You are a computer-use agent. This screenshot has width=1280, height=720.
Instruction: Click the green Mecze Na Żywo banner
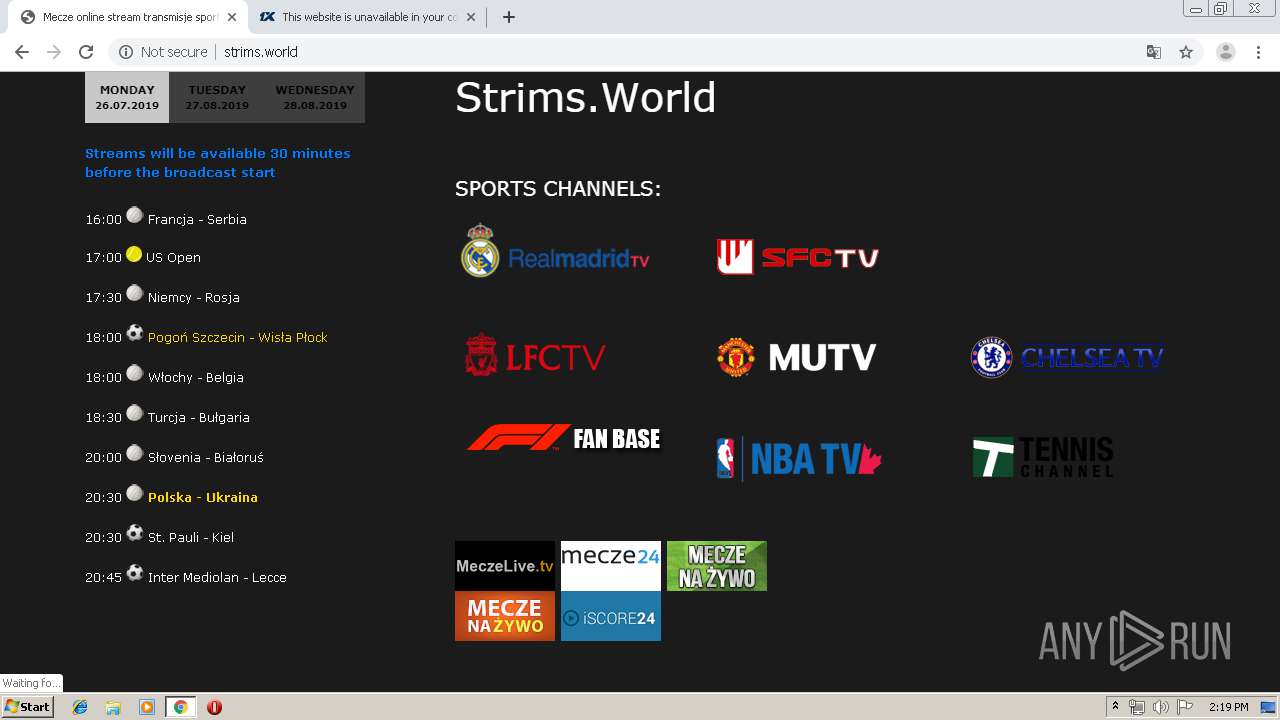pos(717,566)
